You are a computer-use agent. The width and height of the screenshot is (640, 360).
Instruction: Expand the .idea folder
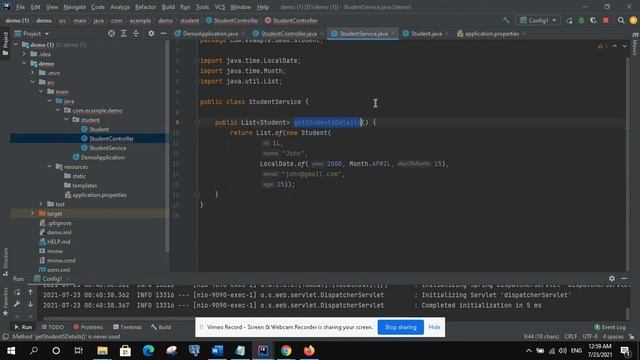point(24,54)
